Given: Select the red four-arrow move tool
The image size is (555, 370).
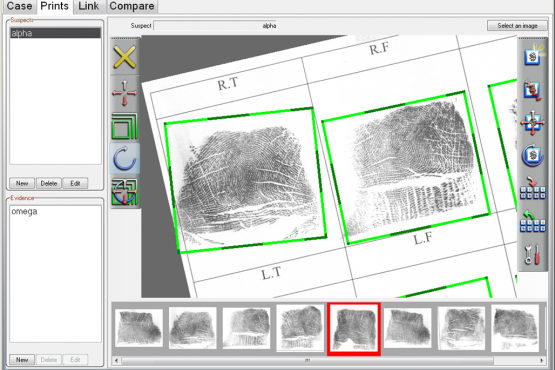Looking at the screenshot, I should (x=125, y=93).
